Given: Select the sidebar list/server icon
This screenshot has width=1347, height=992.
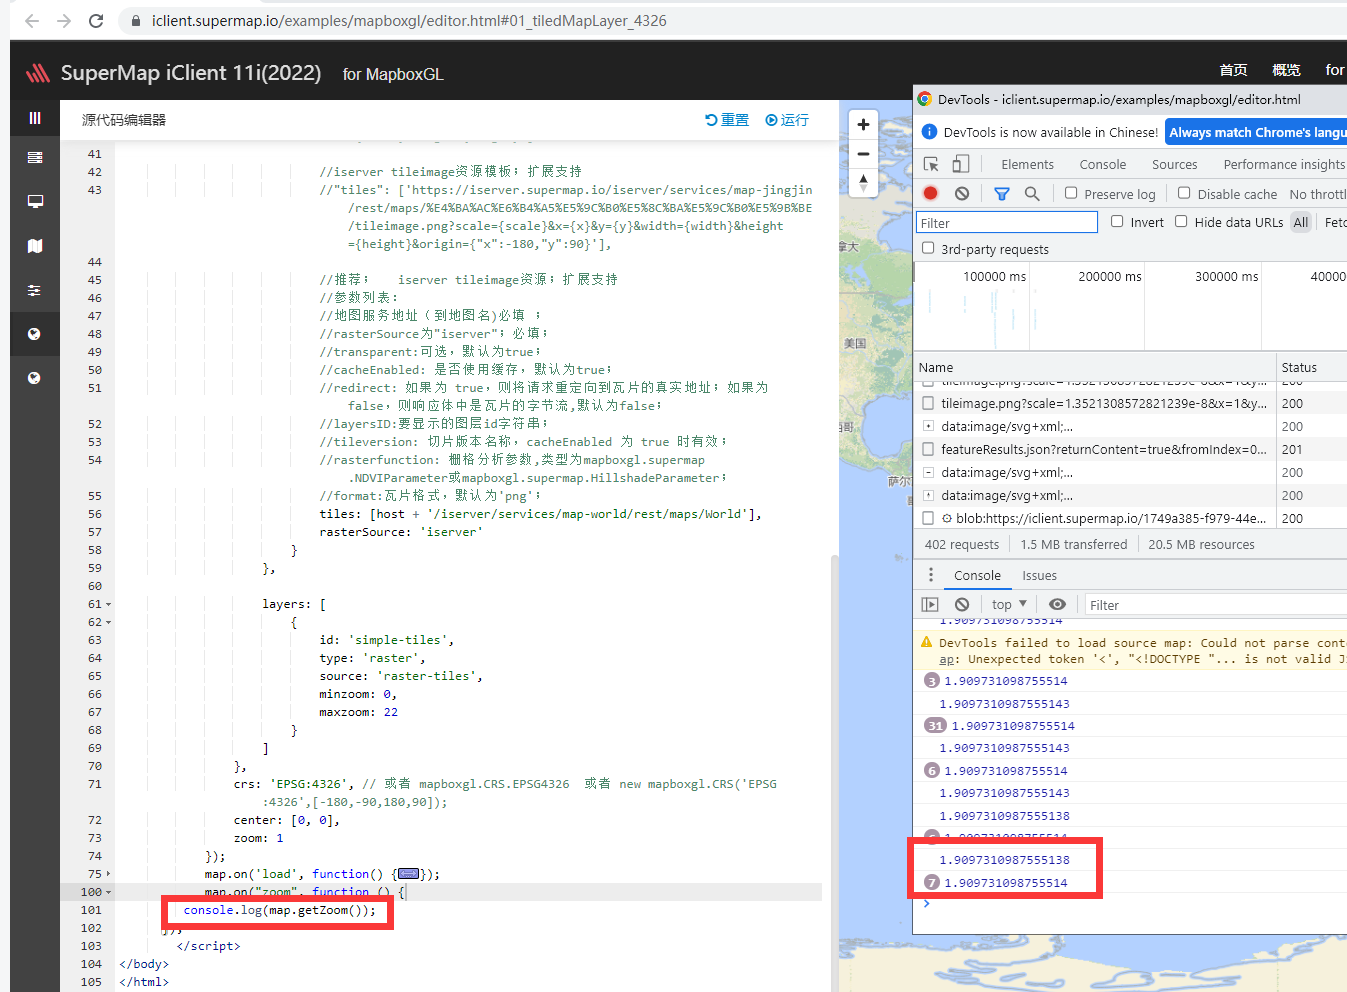Looking at the screenshot, I should 35,157.
